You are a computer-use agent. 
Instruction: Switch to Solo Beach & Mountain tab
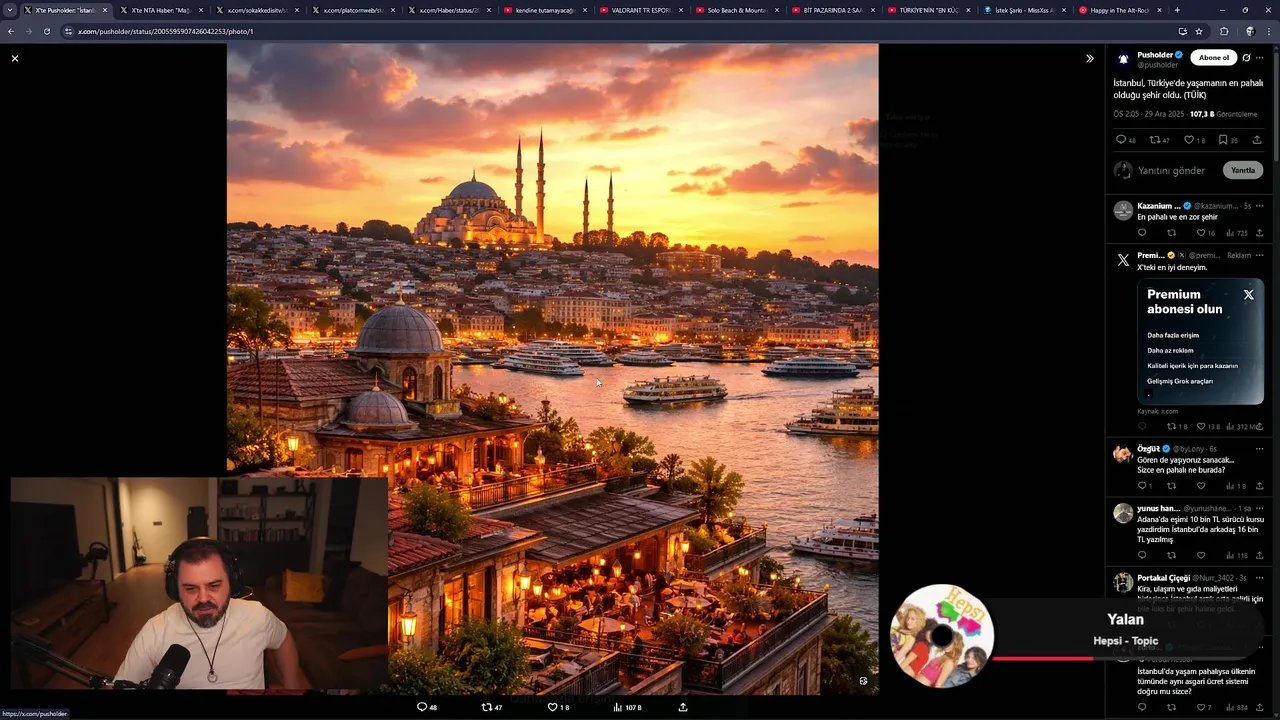pos(737,10)
